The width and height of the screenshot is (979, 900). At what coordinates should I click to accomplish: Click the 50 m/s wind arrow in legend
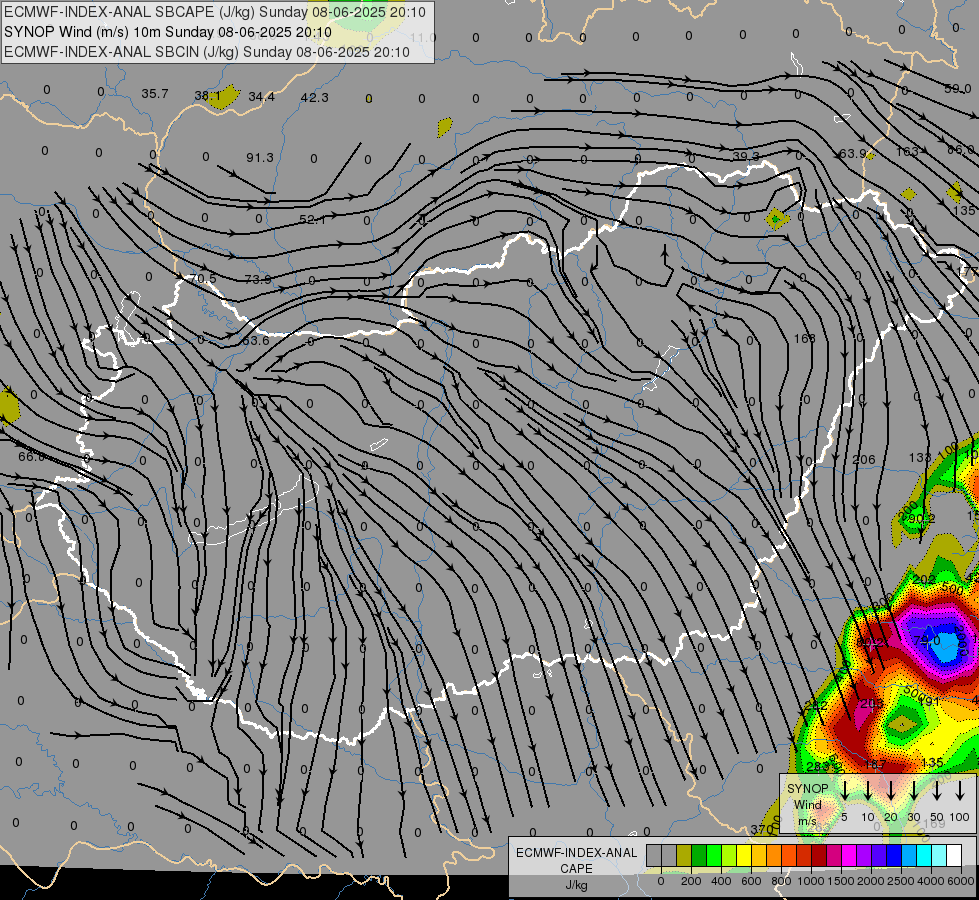pos(937,790)
